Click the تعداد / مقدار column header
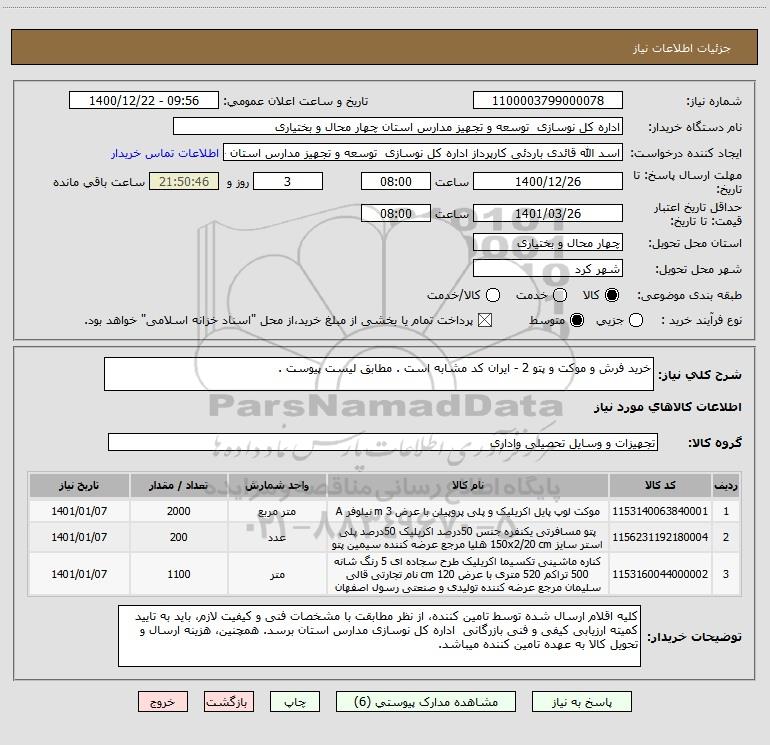Viewport: 770px width, 745px height. pyautogui.click(x=179, y=485)
